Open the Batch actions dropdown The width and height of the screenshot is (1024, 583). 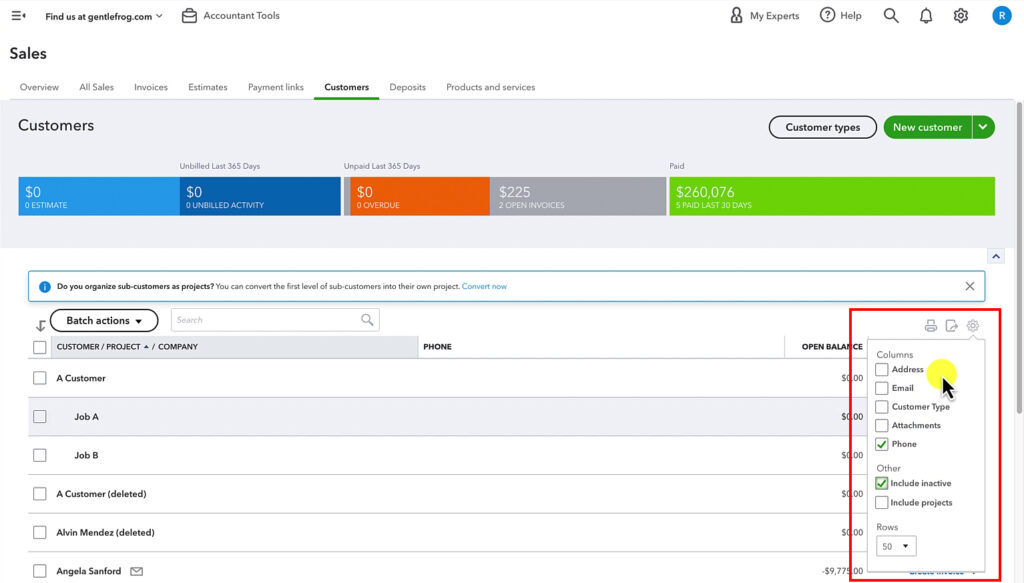(103, 320)
